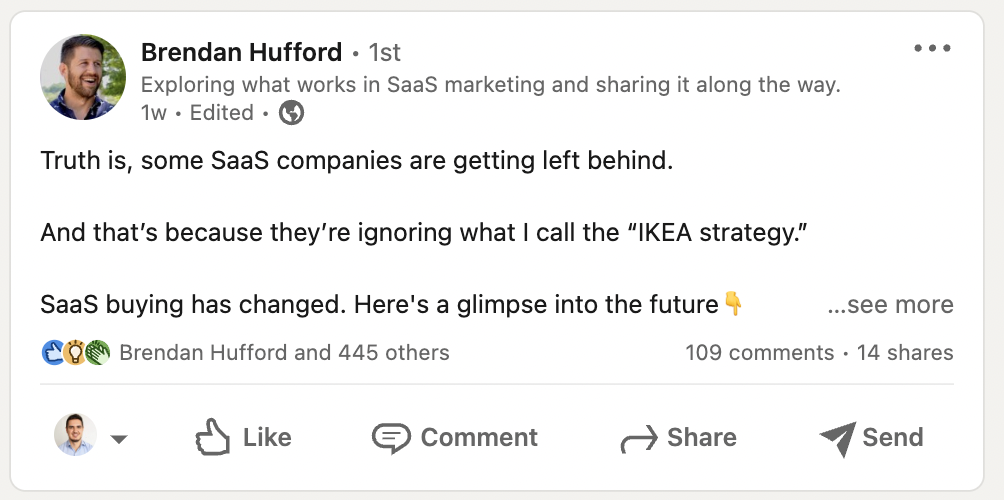Click the green clapping reaction icon
1004x500 pixels.
96,352
